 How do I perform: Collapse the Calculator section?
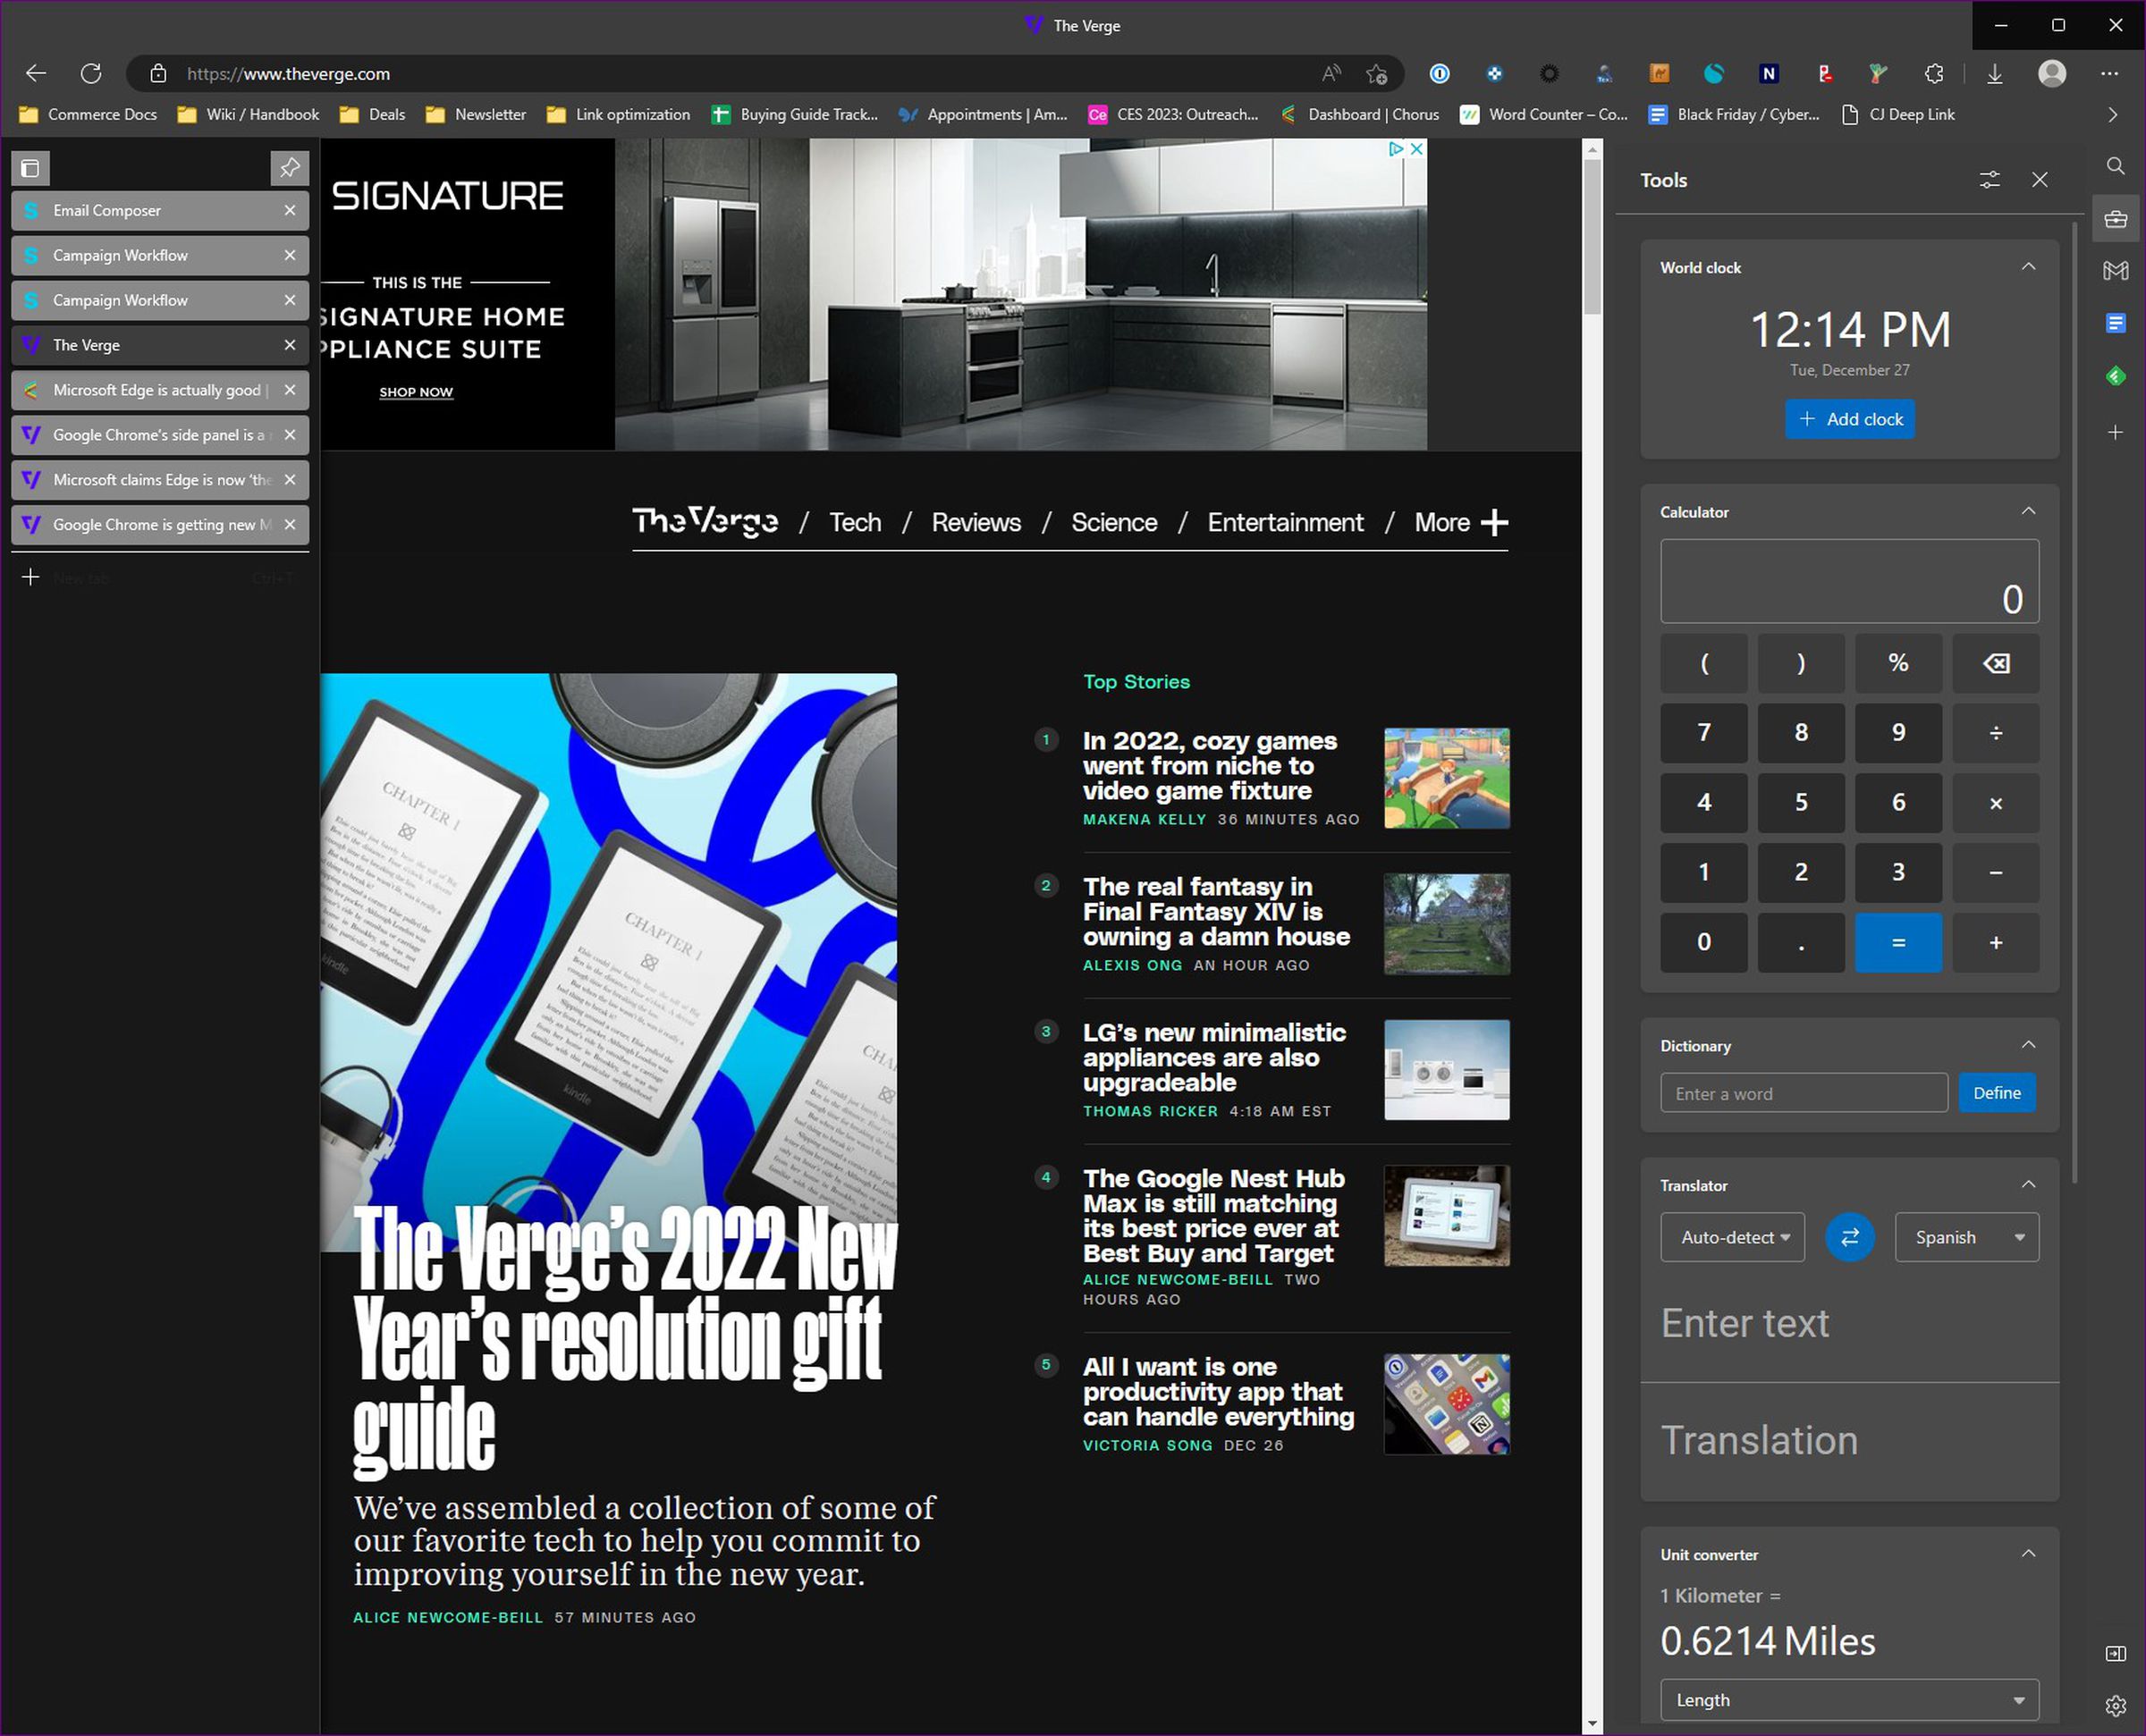[2025, 512]
